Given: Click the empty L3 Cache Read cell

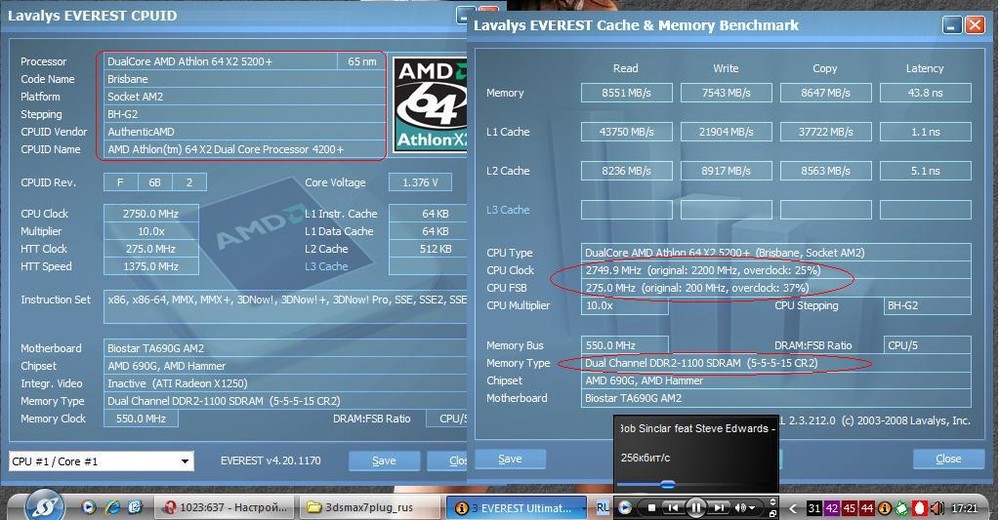Looking at the screenshot, I should tap(626, 210).
